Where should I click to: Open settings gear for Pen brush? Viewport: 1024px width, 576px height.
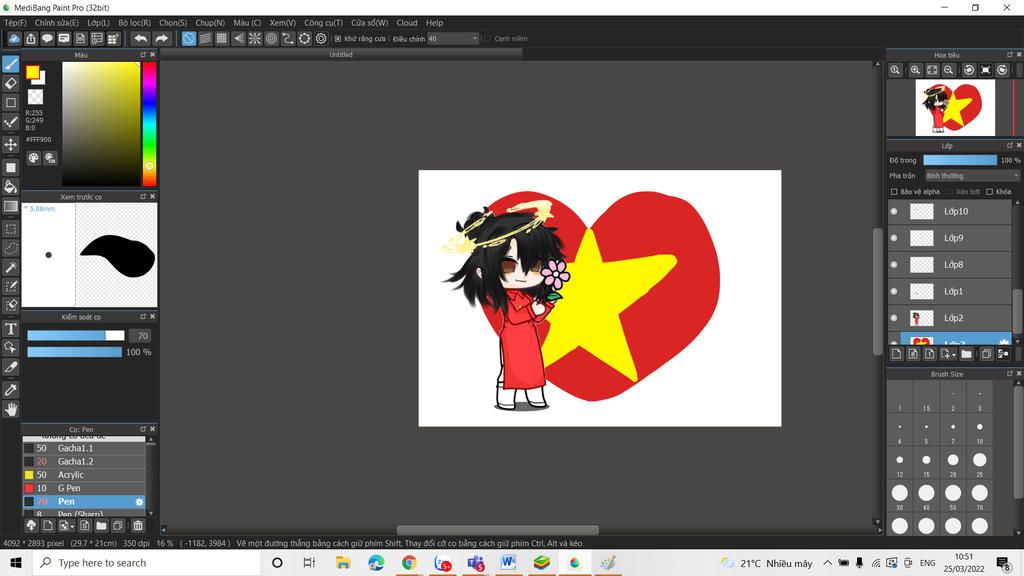139,502
